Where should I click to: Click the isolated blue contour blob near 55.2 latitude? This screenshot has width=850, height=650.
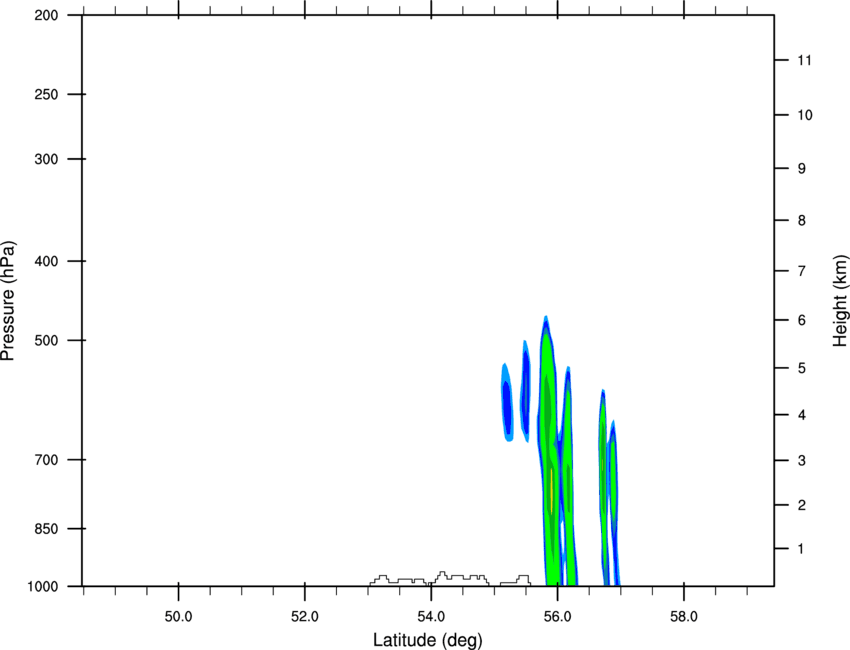tap(506, 402)
